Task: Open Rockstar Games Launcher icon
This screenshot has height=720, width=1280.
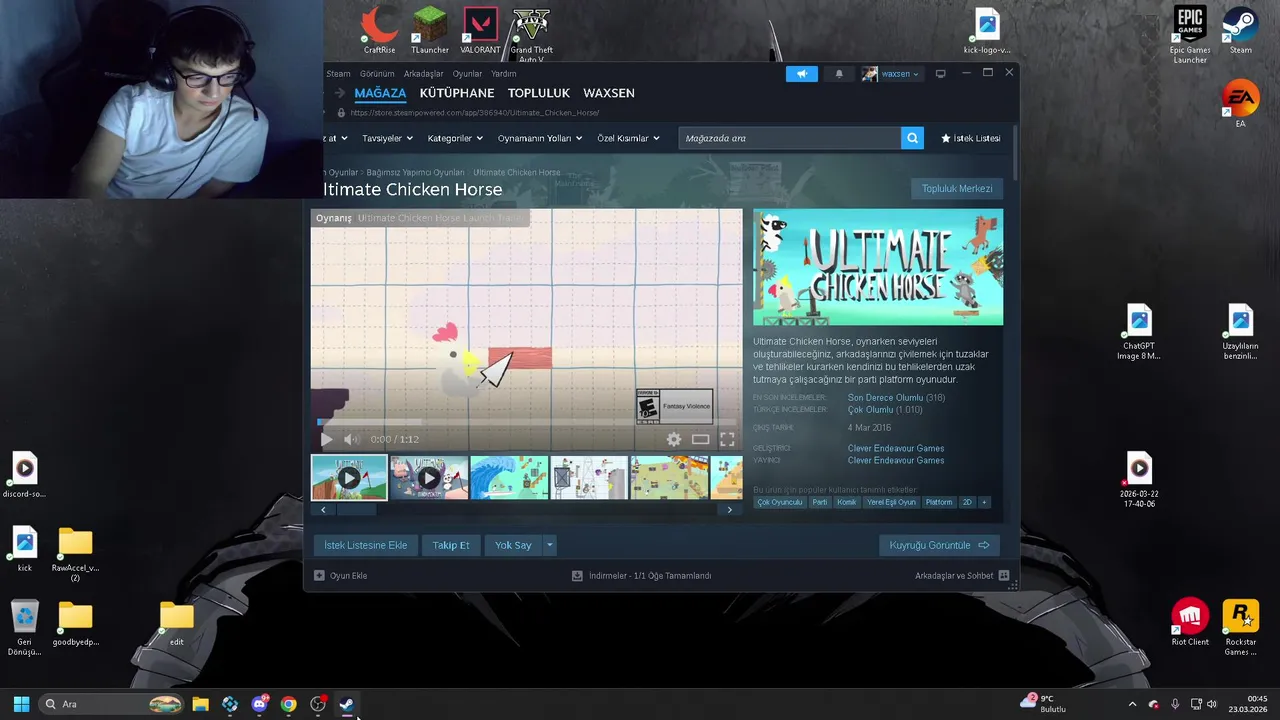Action: click(x=1241, y=627)
